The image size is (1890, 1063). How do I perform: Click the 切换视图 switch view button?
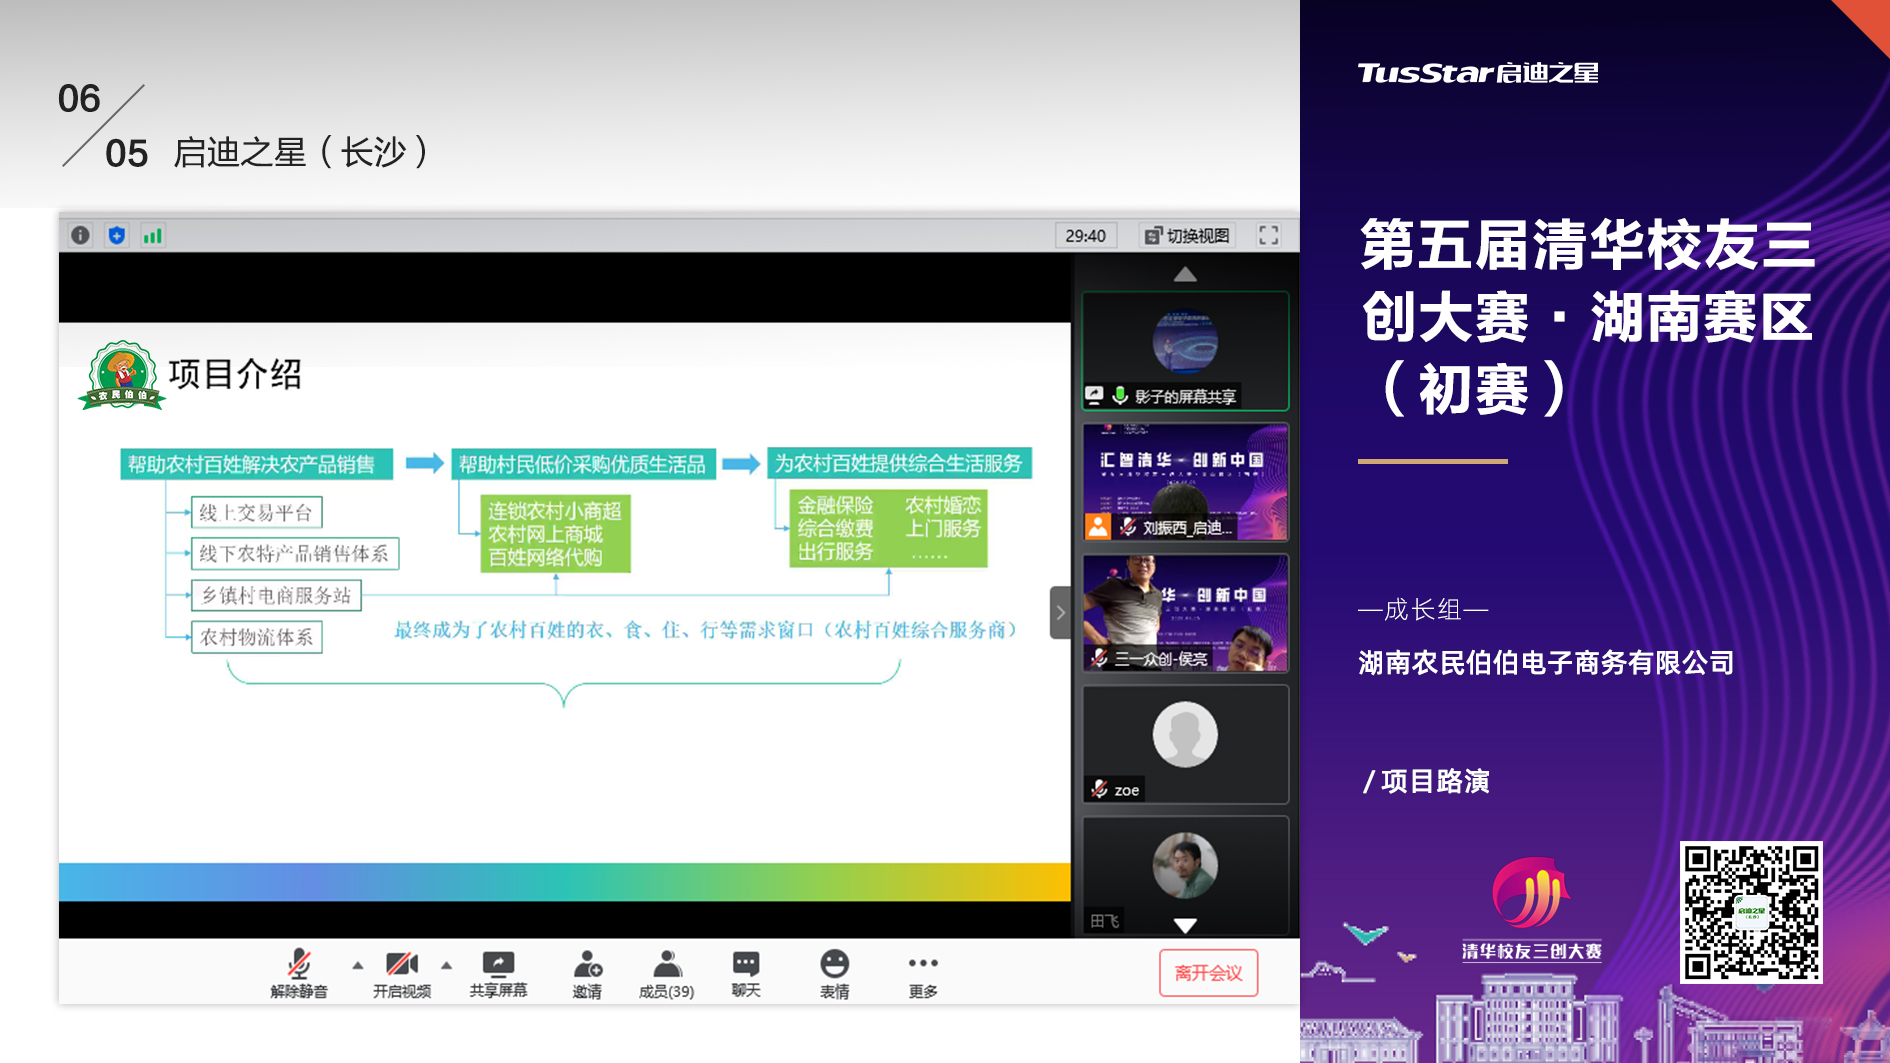pyautogui.click(x=1188, y=235)
